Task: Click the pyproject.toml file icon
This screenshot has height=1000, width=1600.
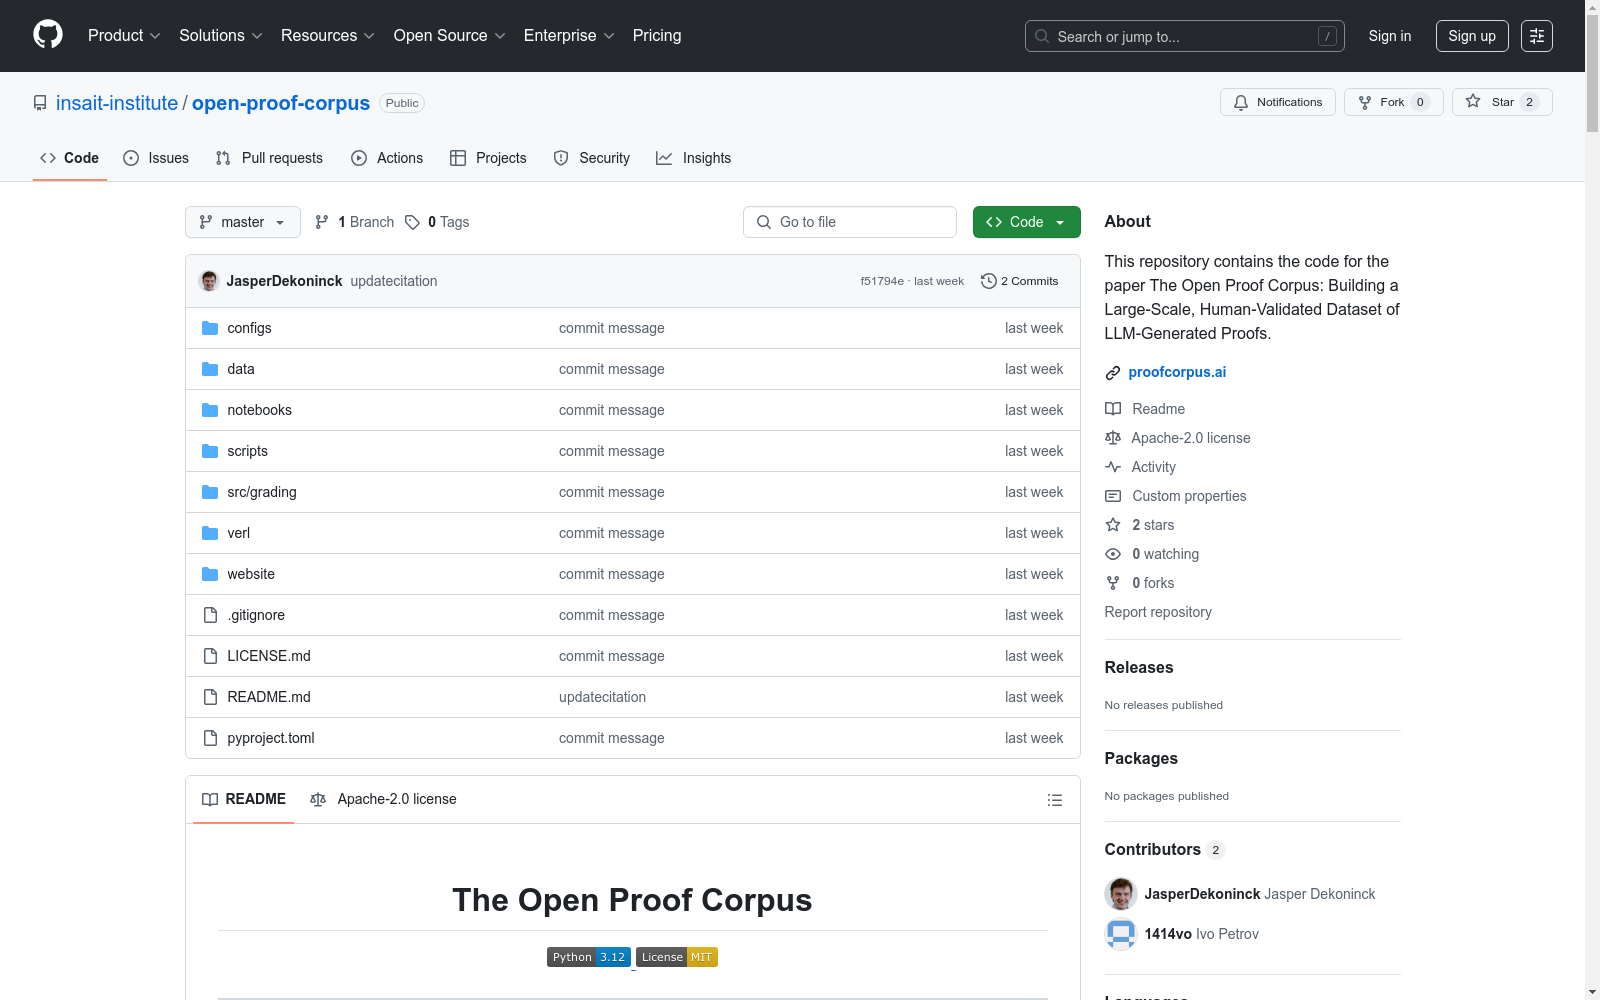Action: point(210,738)
